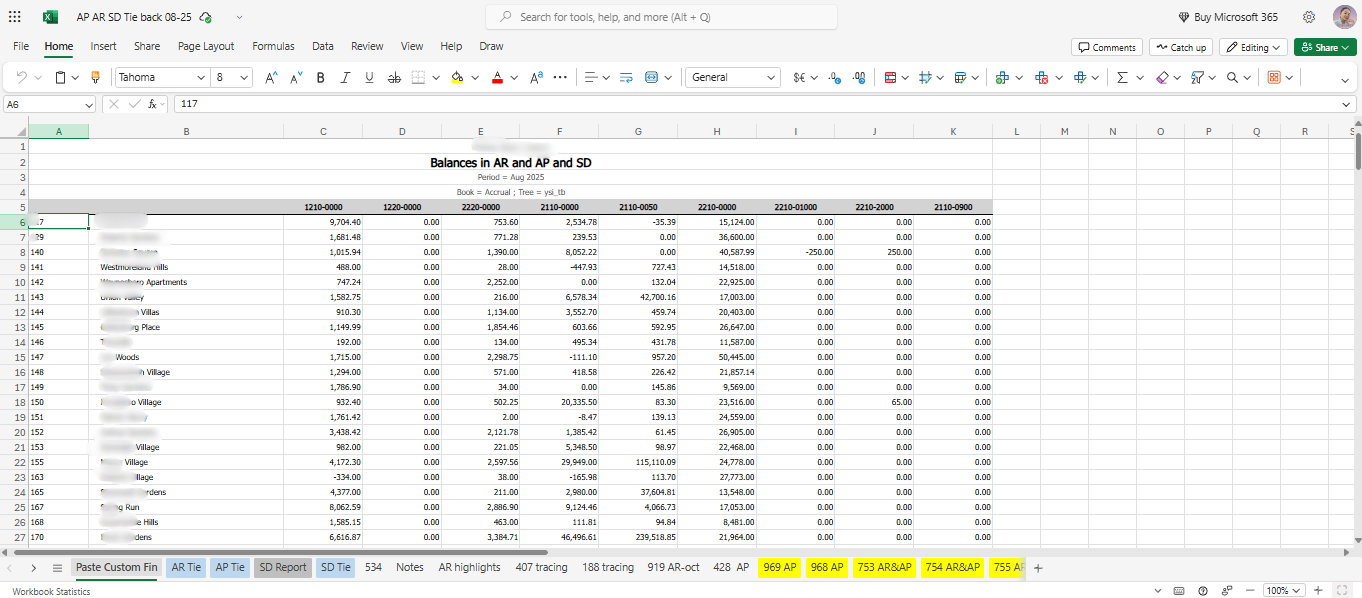Click the Format Painter brush icon
1362x598 pixels.
coord(95,77)
